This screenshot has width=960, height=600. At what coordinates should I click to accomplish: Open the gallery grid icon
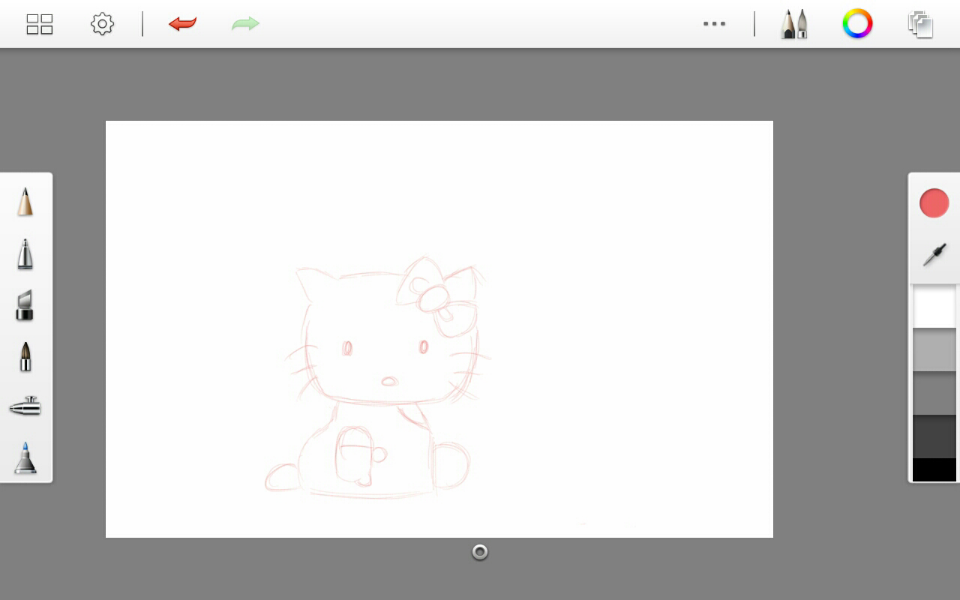[x=40, y=24]
